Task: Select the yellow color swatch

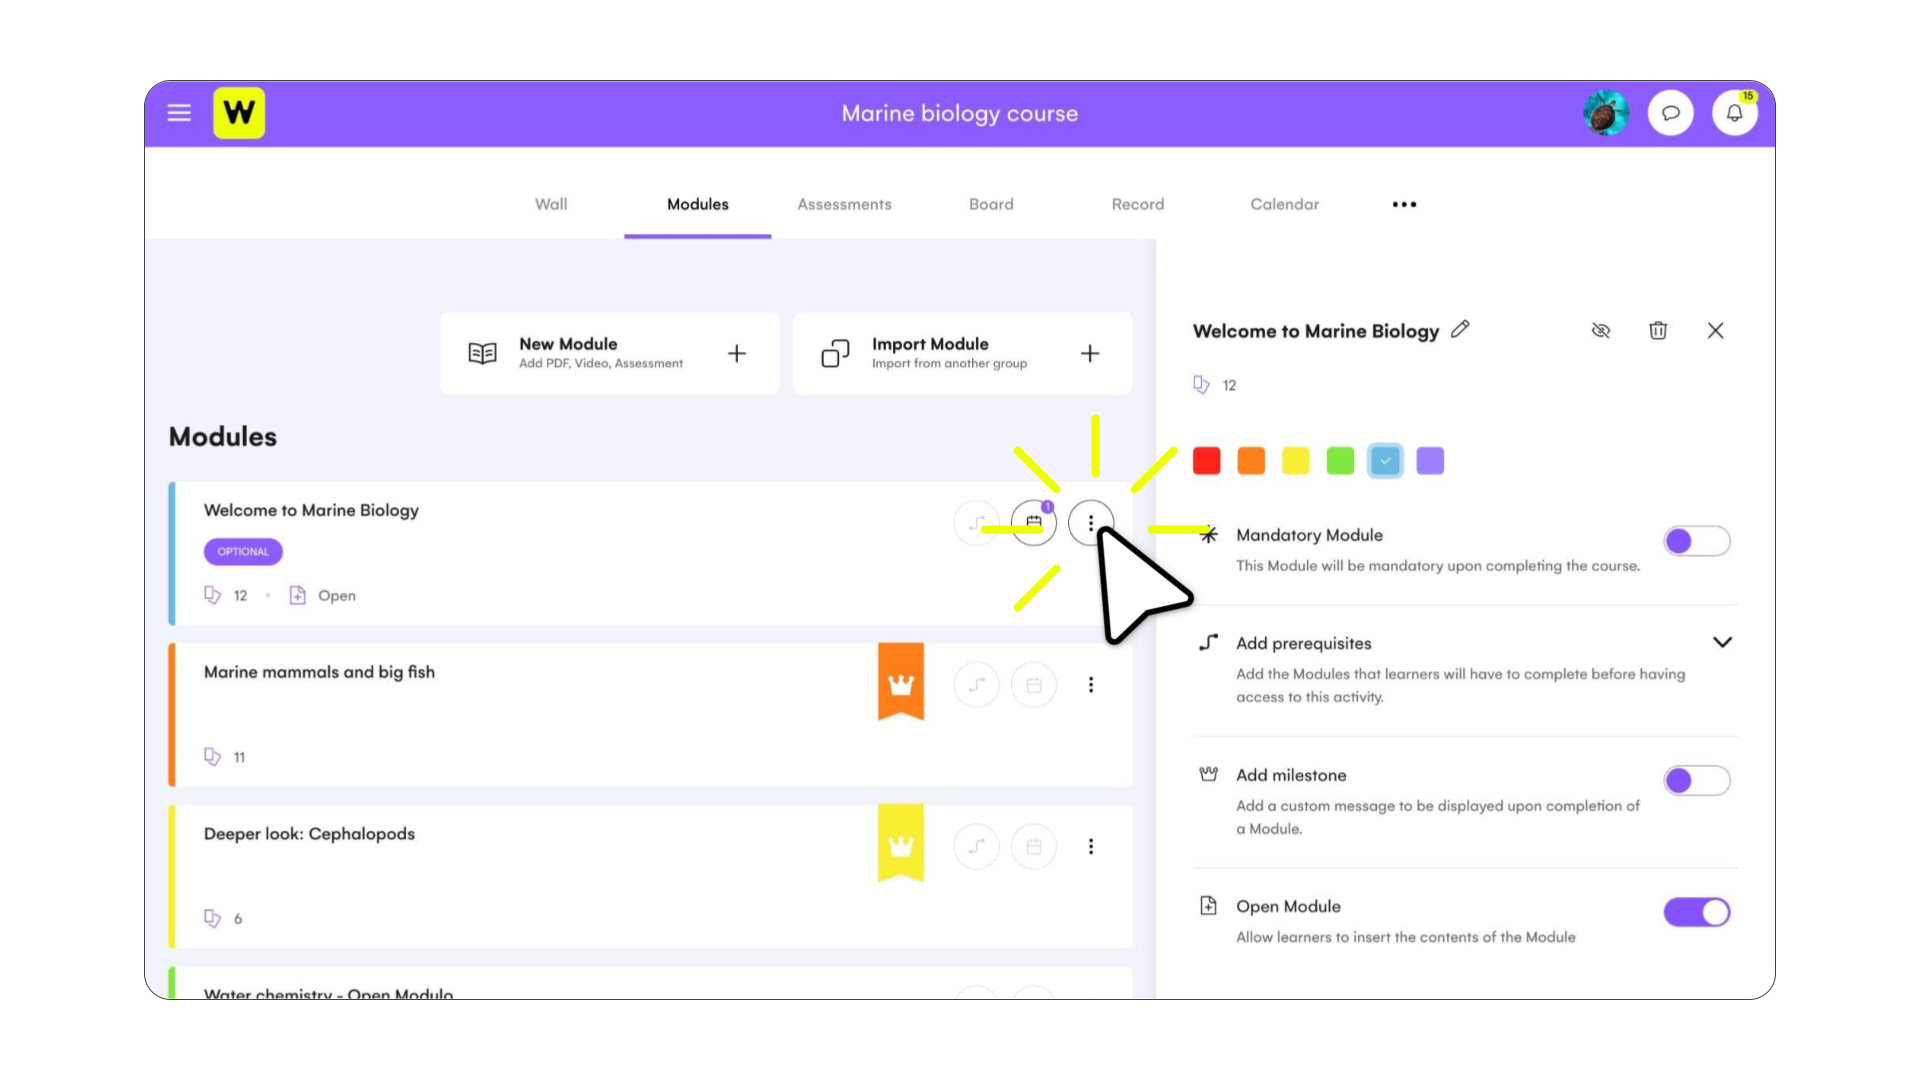Action: coord(1296,461)
